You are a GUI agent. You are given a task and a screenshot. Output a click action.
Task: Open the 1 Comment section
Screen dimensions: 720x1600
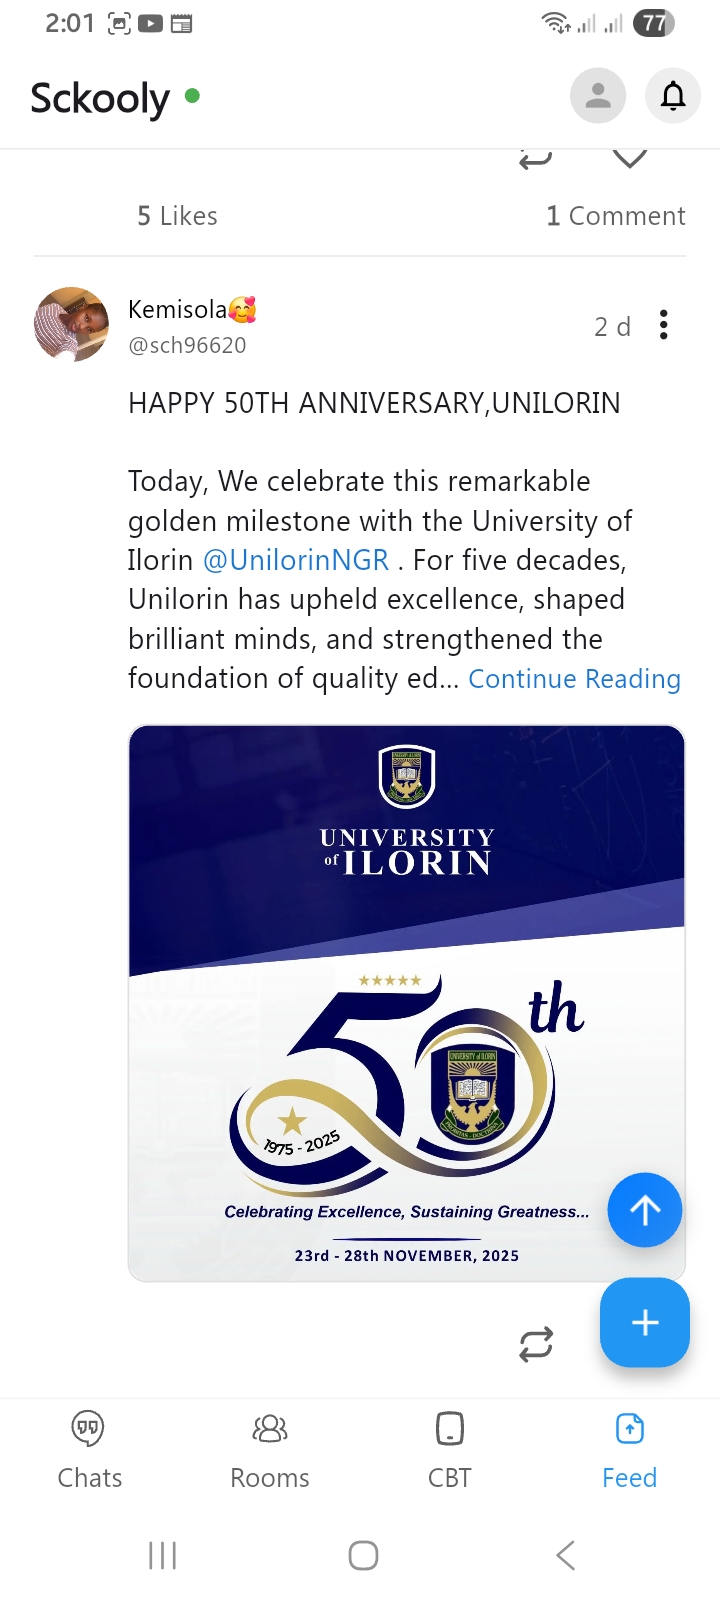click(x=615, y=216)
